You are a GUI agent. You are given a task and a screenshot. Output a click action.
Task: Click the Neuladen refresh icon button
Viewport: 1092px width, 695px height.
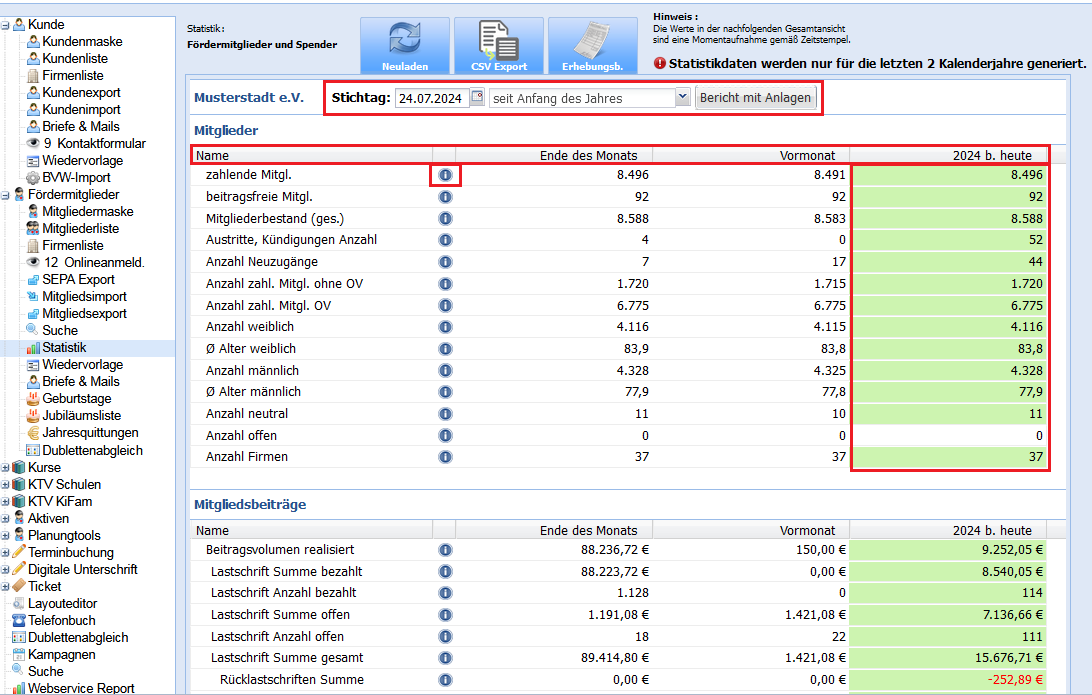405,45
